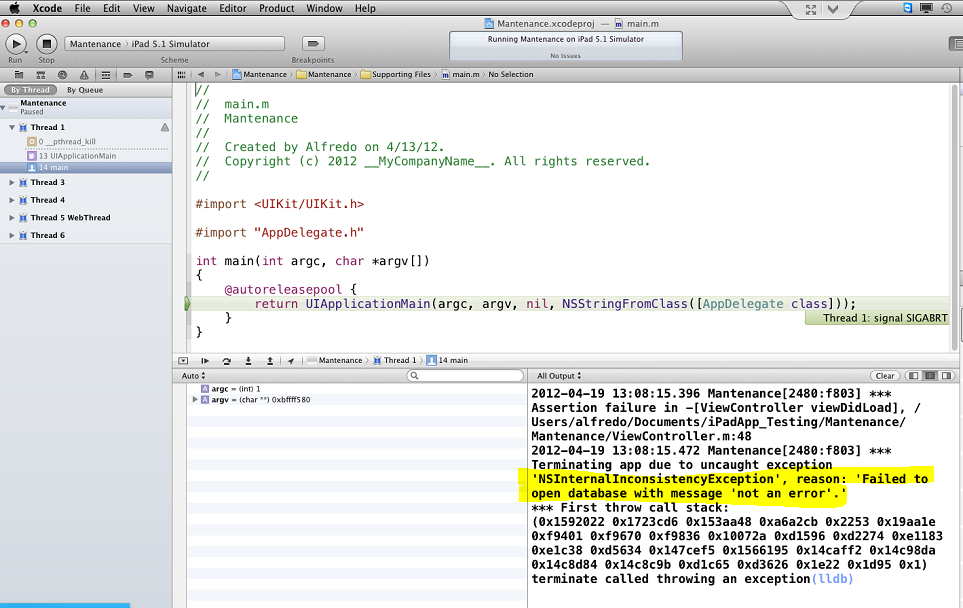The width and height of the screenshot is (963, 608).
Task: Click the TeamViewer icon in menu bar
Action: tap(908, 8)
